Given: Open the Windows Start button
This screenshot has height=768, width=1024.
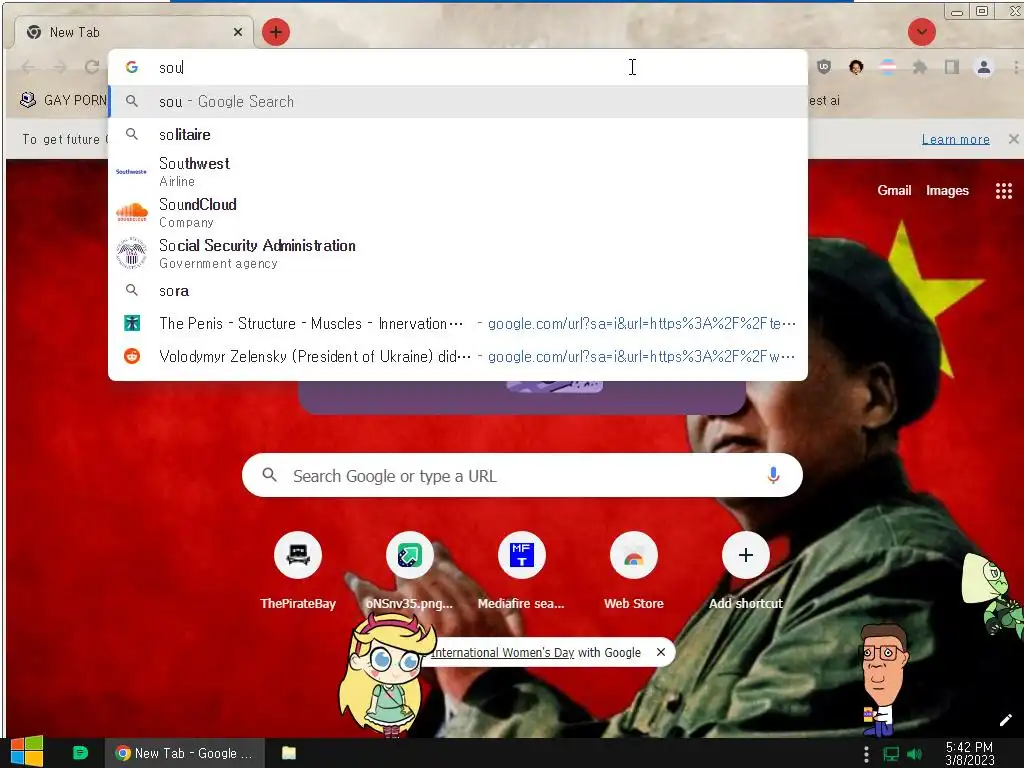Looking at the screenshot, I should coord(27,752).
